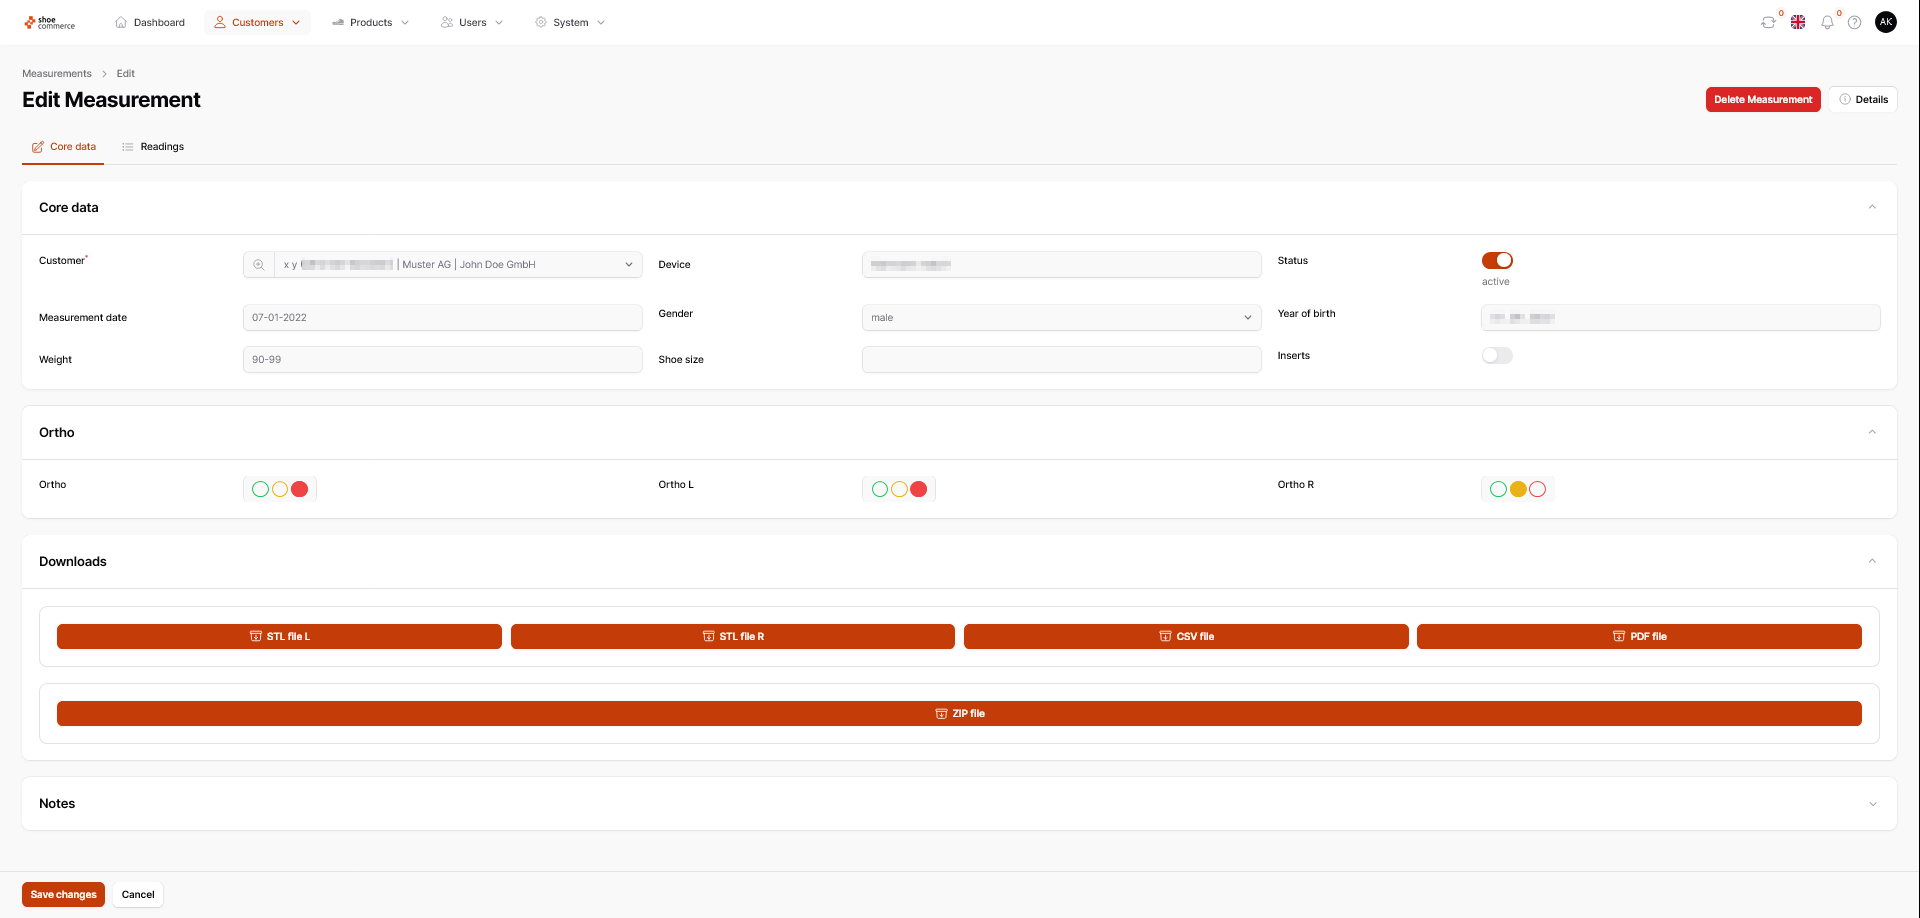Select green option for Ortho R
The image size is (1920, 918).
(1498, 489)
